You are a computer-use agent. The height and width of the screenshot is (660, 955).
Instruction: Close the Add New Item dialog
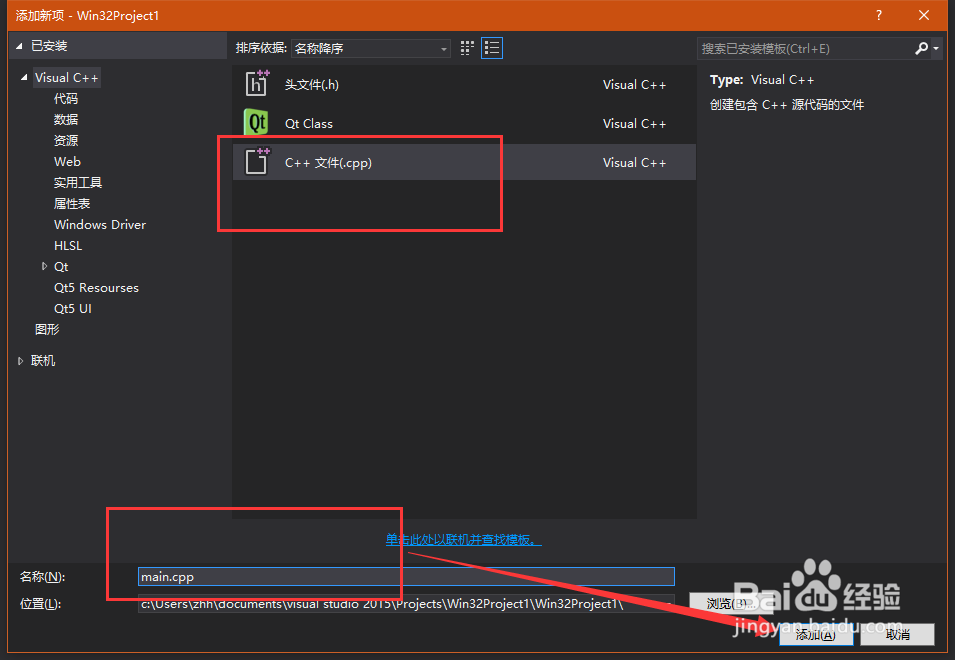924,15
